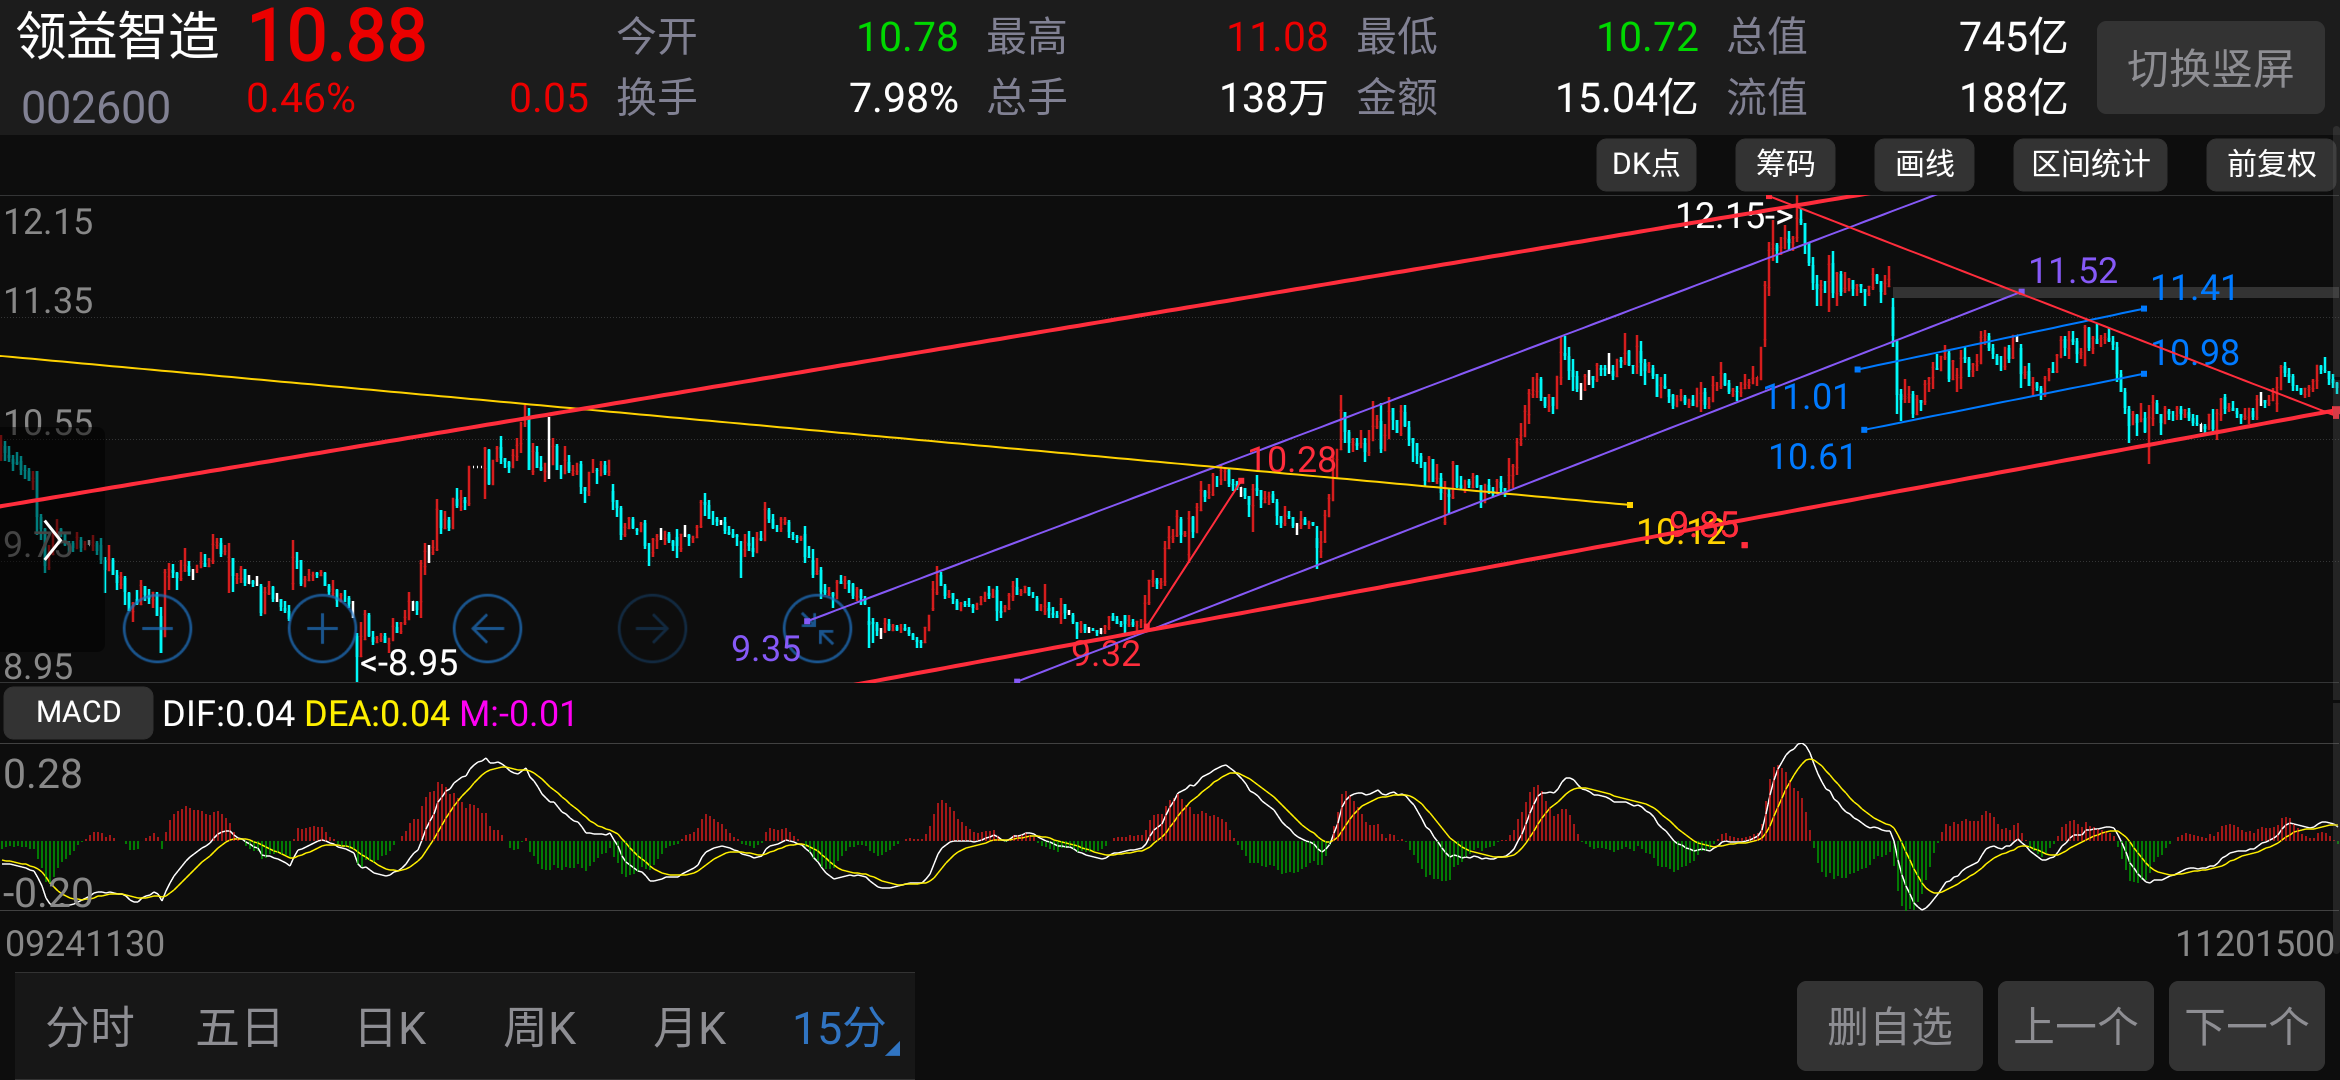Tap the 8.95 low price marker
Image resolution: width=2340 pixels, height=1080 pixels.
(409, 662)
